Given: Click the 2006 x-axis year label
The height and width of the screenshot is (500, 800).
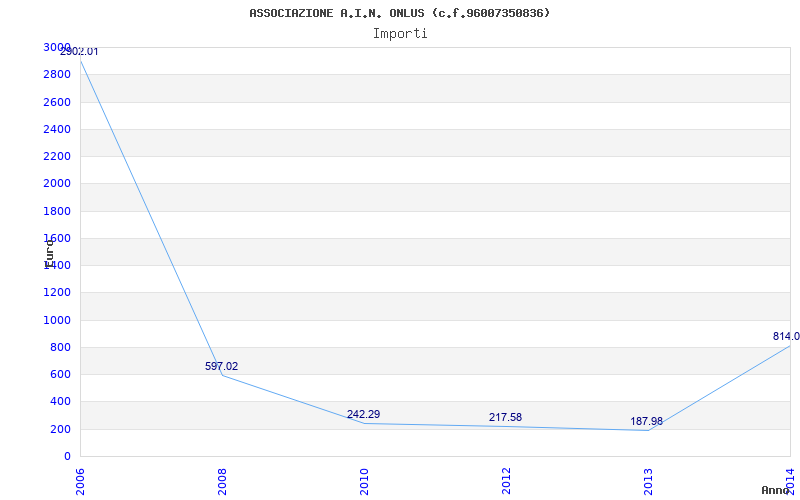Looking at the screenshot, I should pos(80,482).
